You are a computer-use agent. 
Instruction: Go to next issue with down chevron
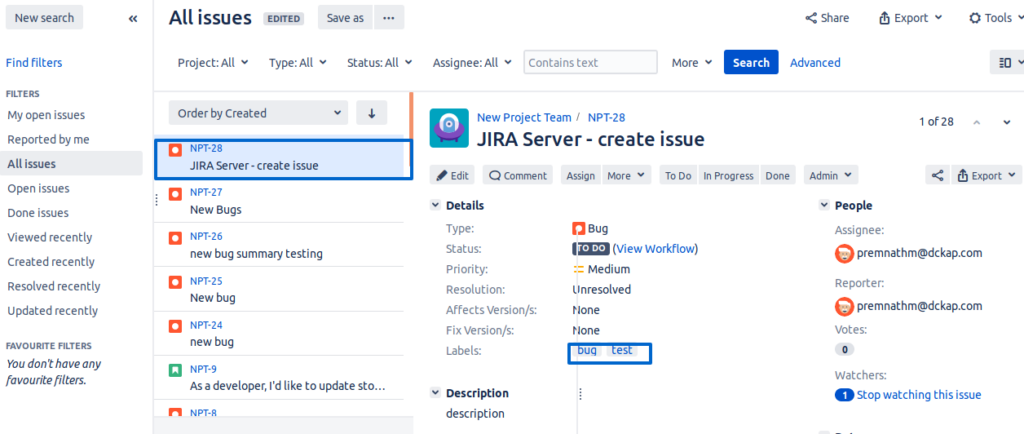(1006, 122)
